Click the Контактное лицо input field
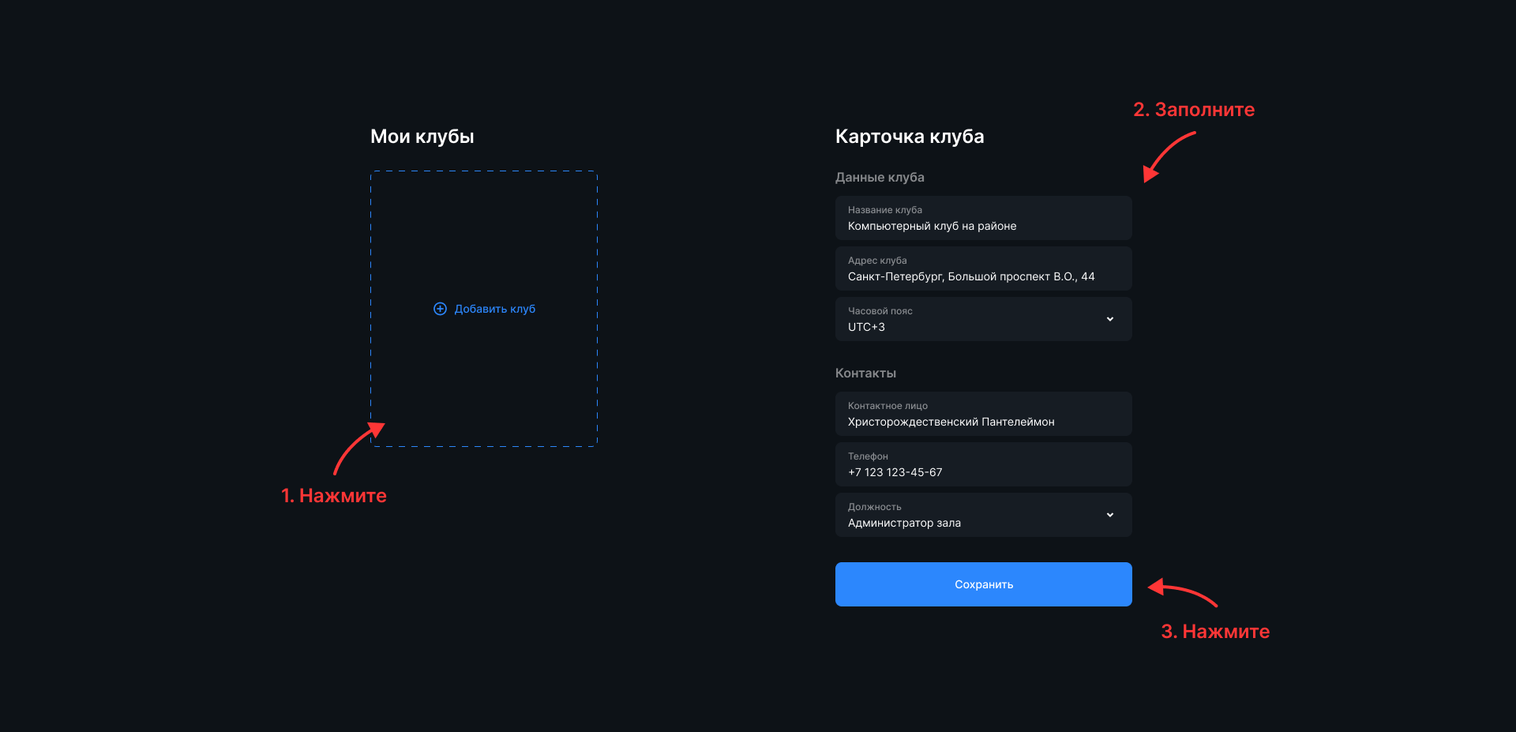Viewport: 1516px width, 732px height. click(983, 414)
